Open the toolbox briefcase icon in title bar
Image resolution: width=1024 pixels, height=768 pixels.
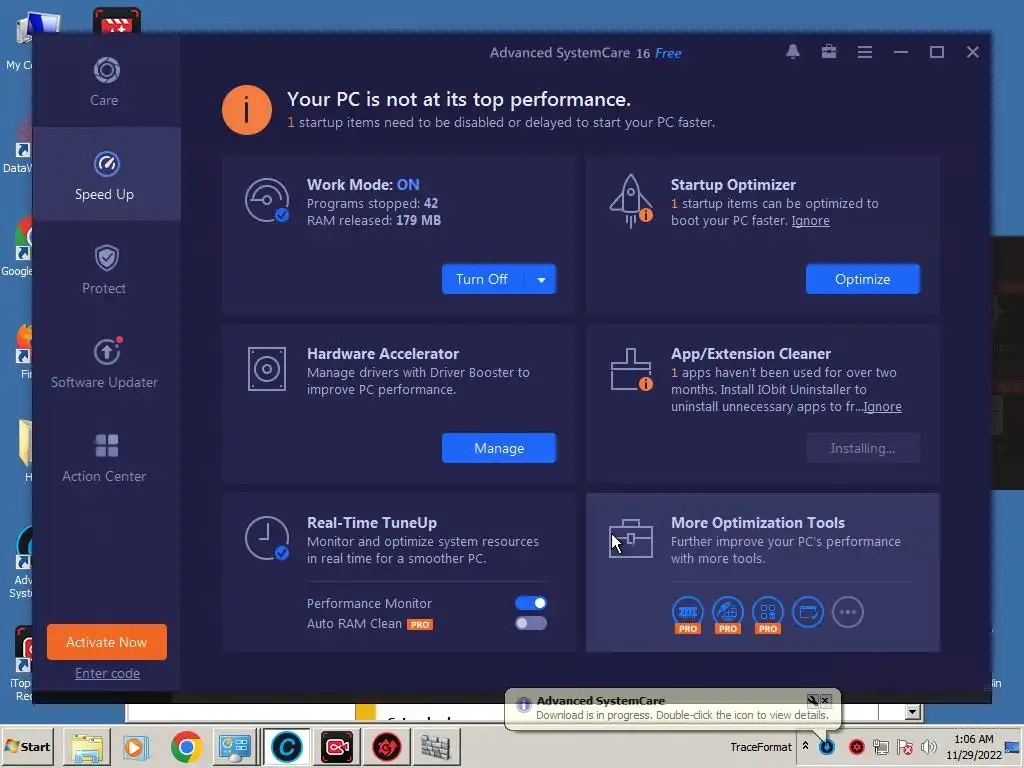(829, 52)
